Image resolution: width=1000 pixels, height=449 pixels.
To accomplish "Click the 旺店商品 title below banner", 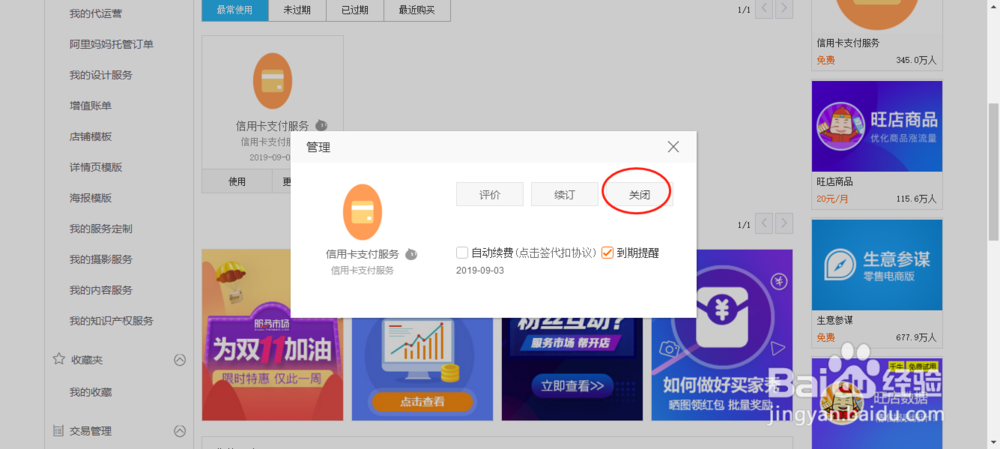I will pyautogui.click(x=835, y=181).
